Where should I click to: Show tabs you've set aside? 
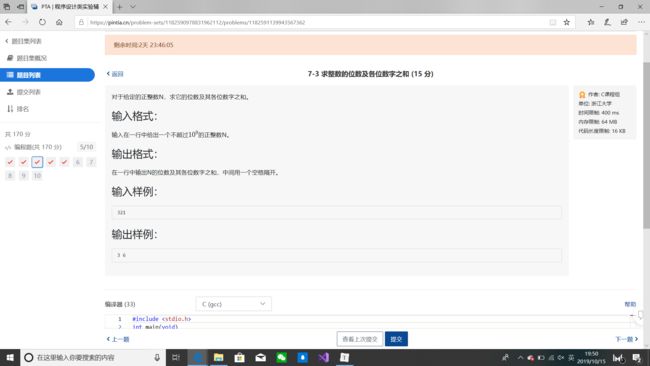[7, 7]
